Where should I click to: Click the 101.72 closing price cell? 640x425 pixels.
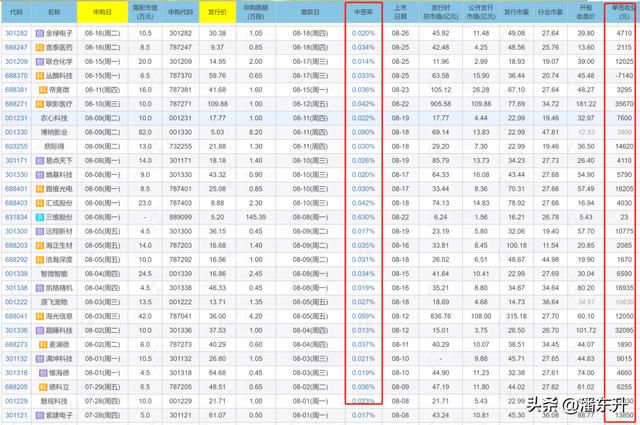[586, 330]
